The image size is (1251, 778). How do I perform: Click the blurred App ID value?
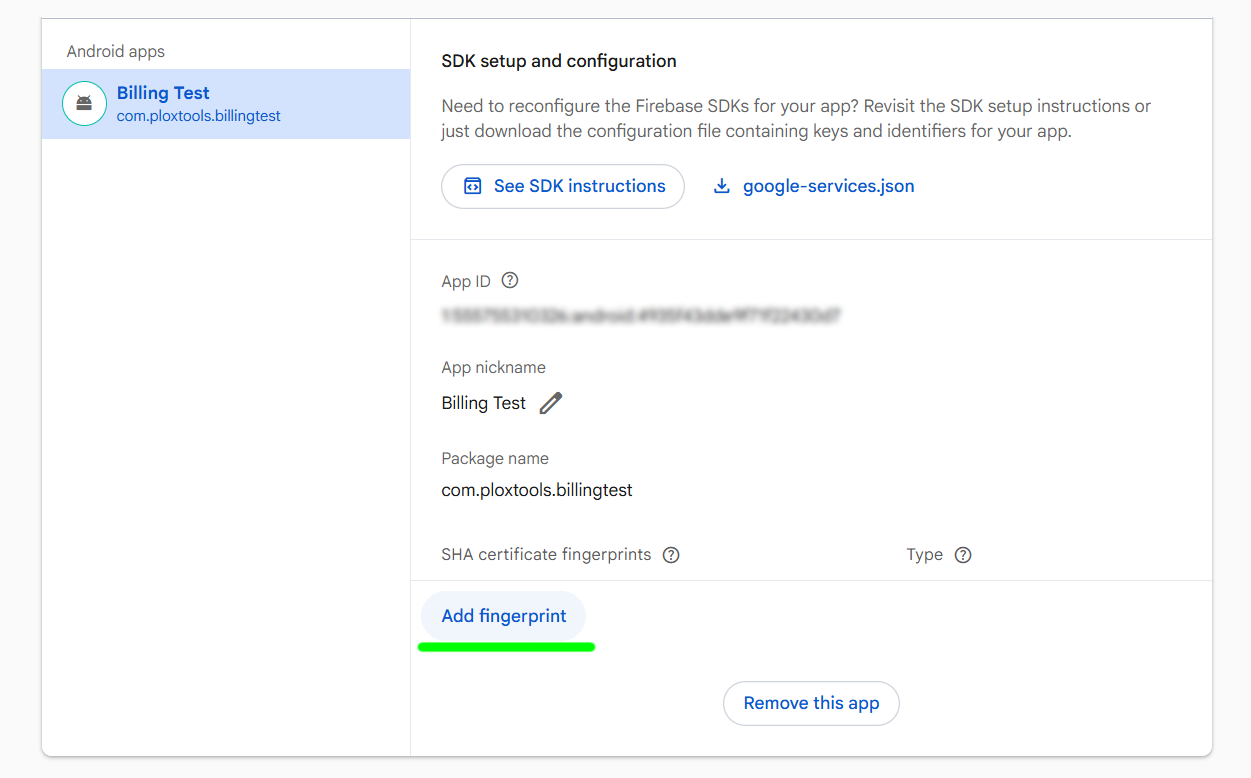pyautogui.click(x=640, y=316)
